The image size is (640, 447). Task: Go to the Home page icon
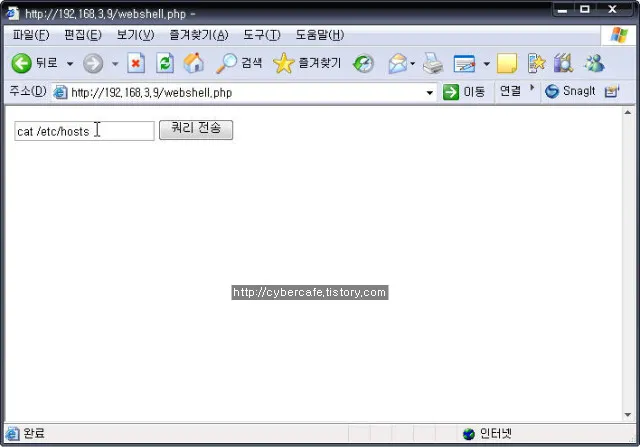[x=194, y=63]
